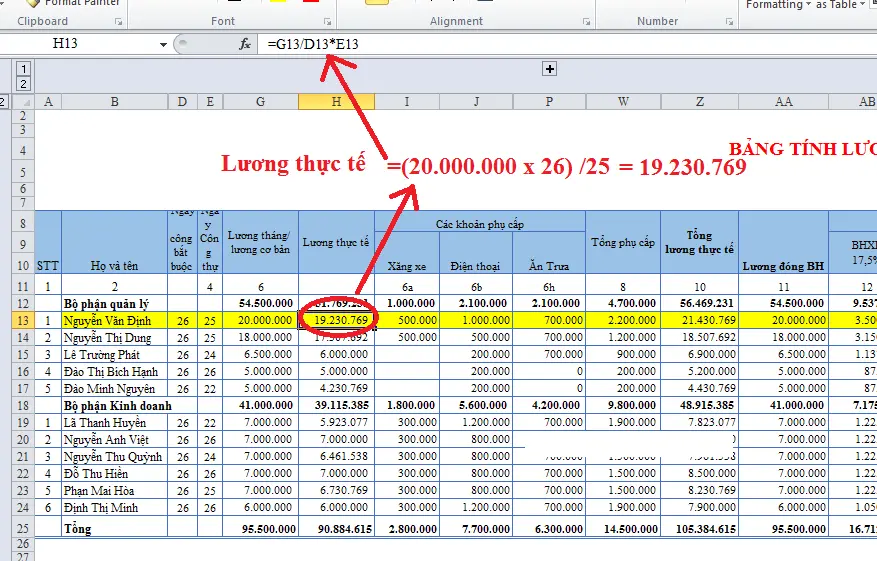Select column header Z
The height and width of the screenshot is (561, 877).
700,102
